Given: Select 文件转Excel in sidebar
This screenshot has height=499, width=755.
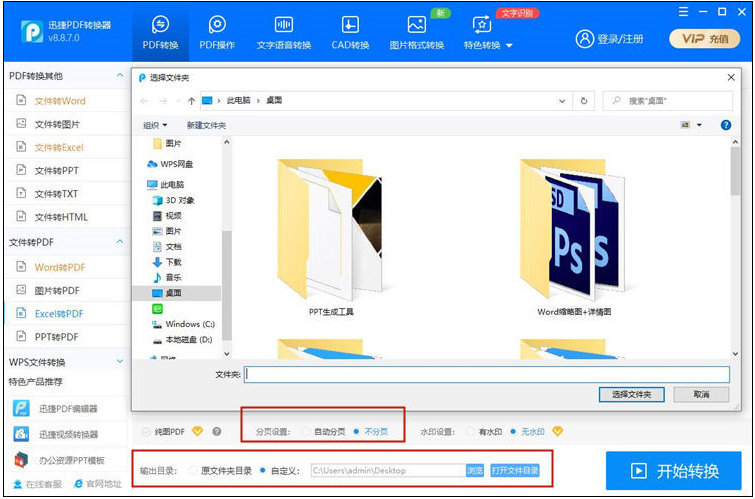Looking at the screenshot, I should click(59, 147).
